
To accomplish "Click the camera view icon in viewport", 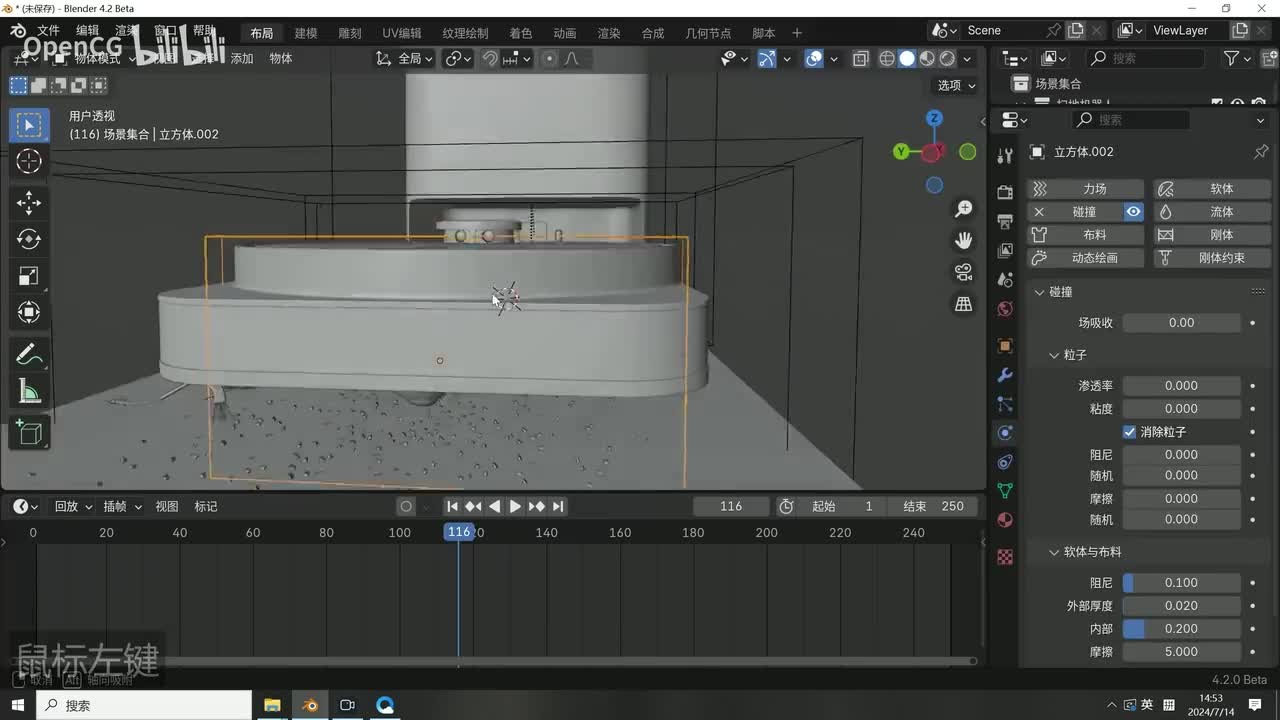I will point(964,272).
